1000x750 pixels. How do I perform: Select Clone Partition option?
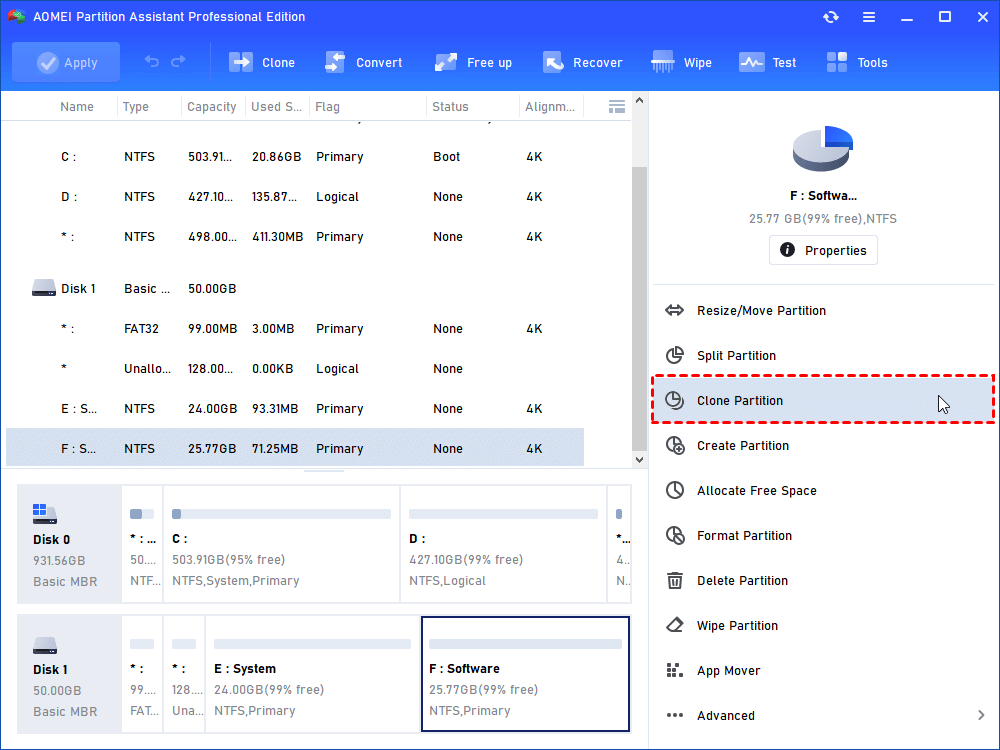[x=823, y=400]
